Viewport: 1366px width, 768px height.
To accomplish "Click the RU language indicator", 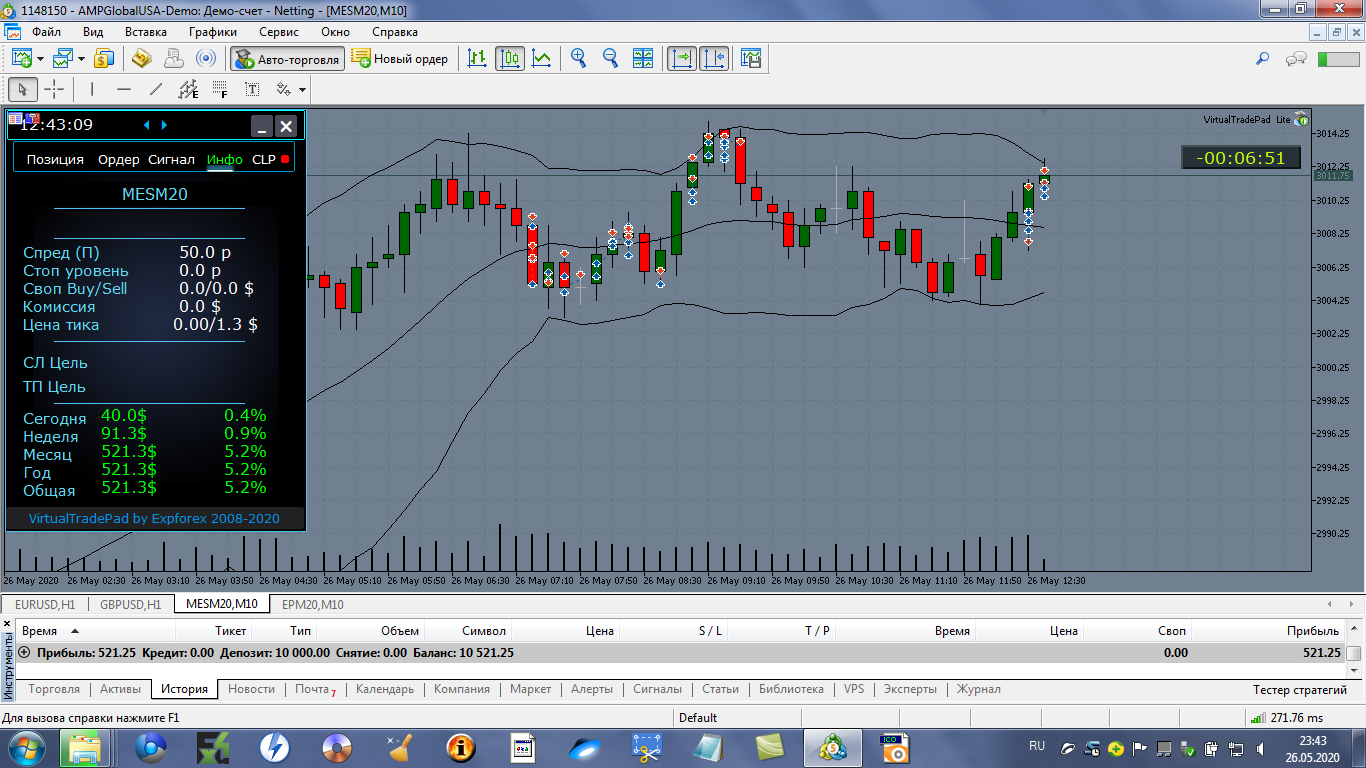I will (x=1037, y=746).
